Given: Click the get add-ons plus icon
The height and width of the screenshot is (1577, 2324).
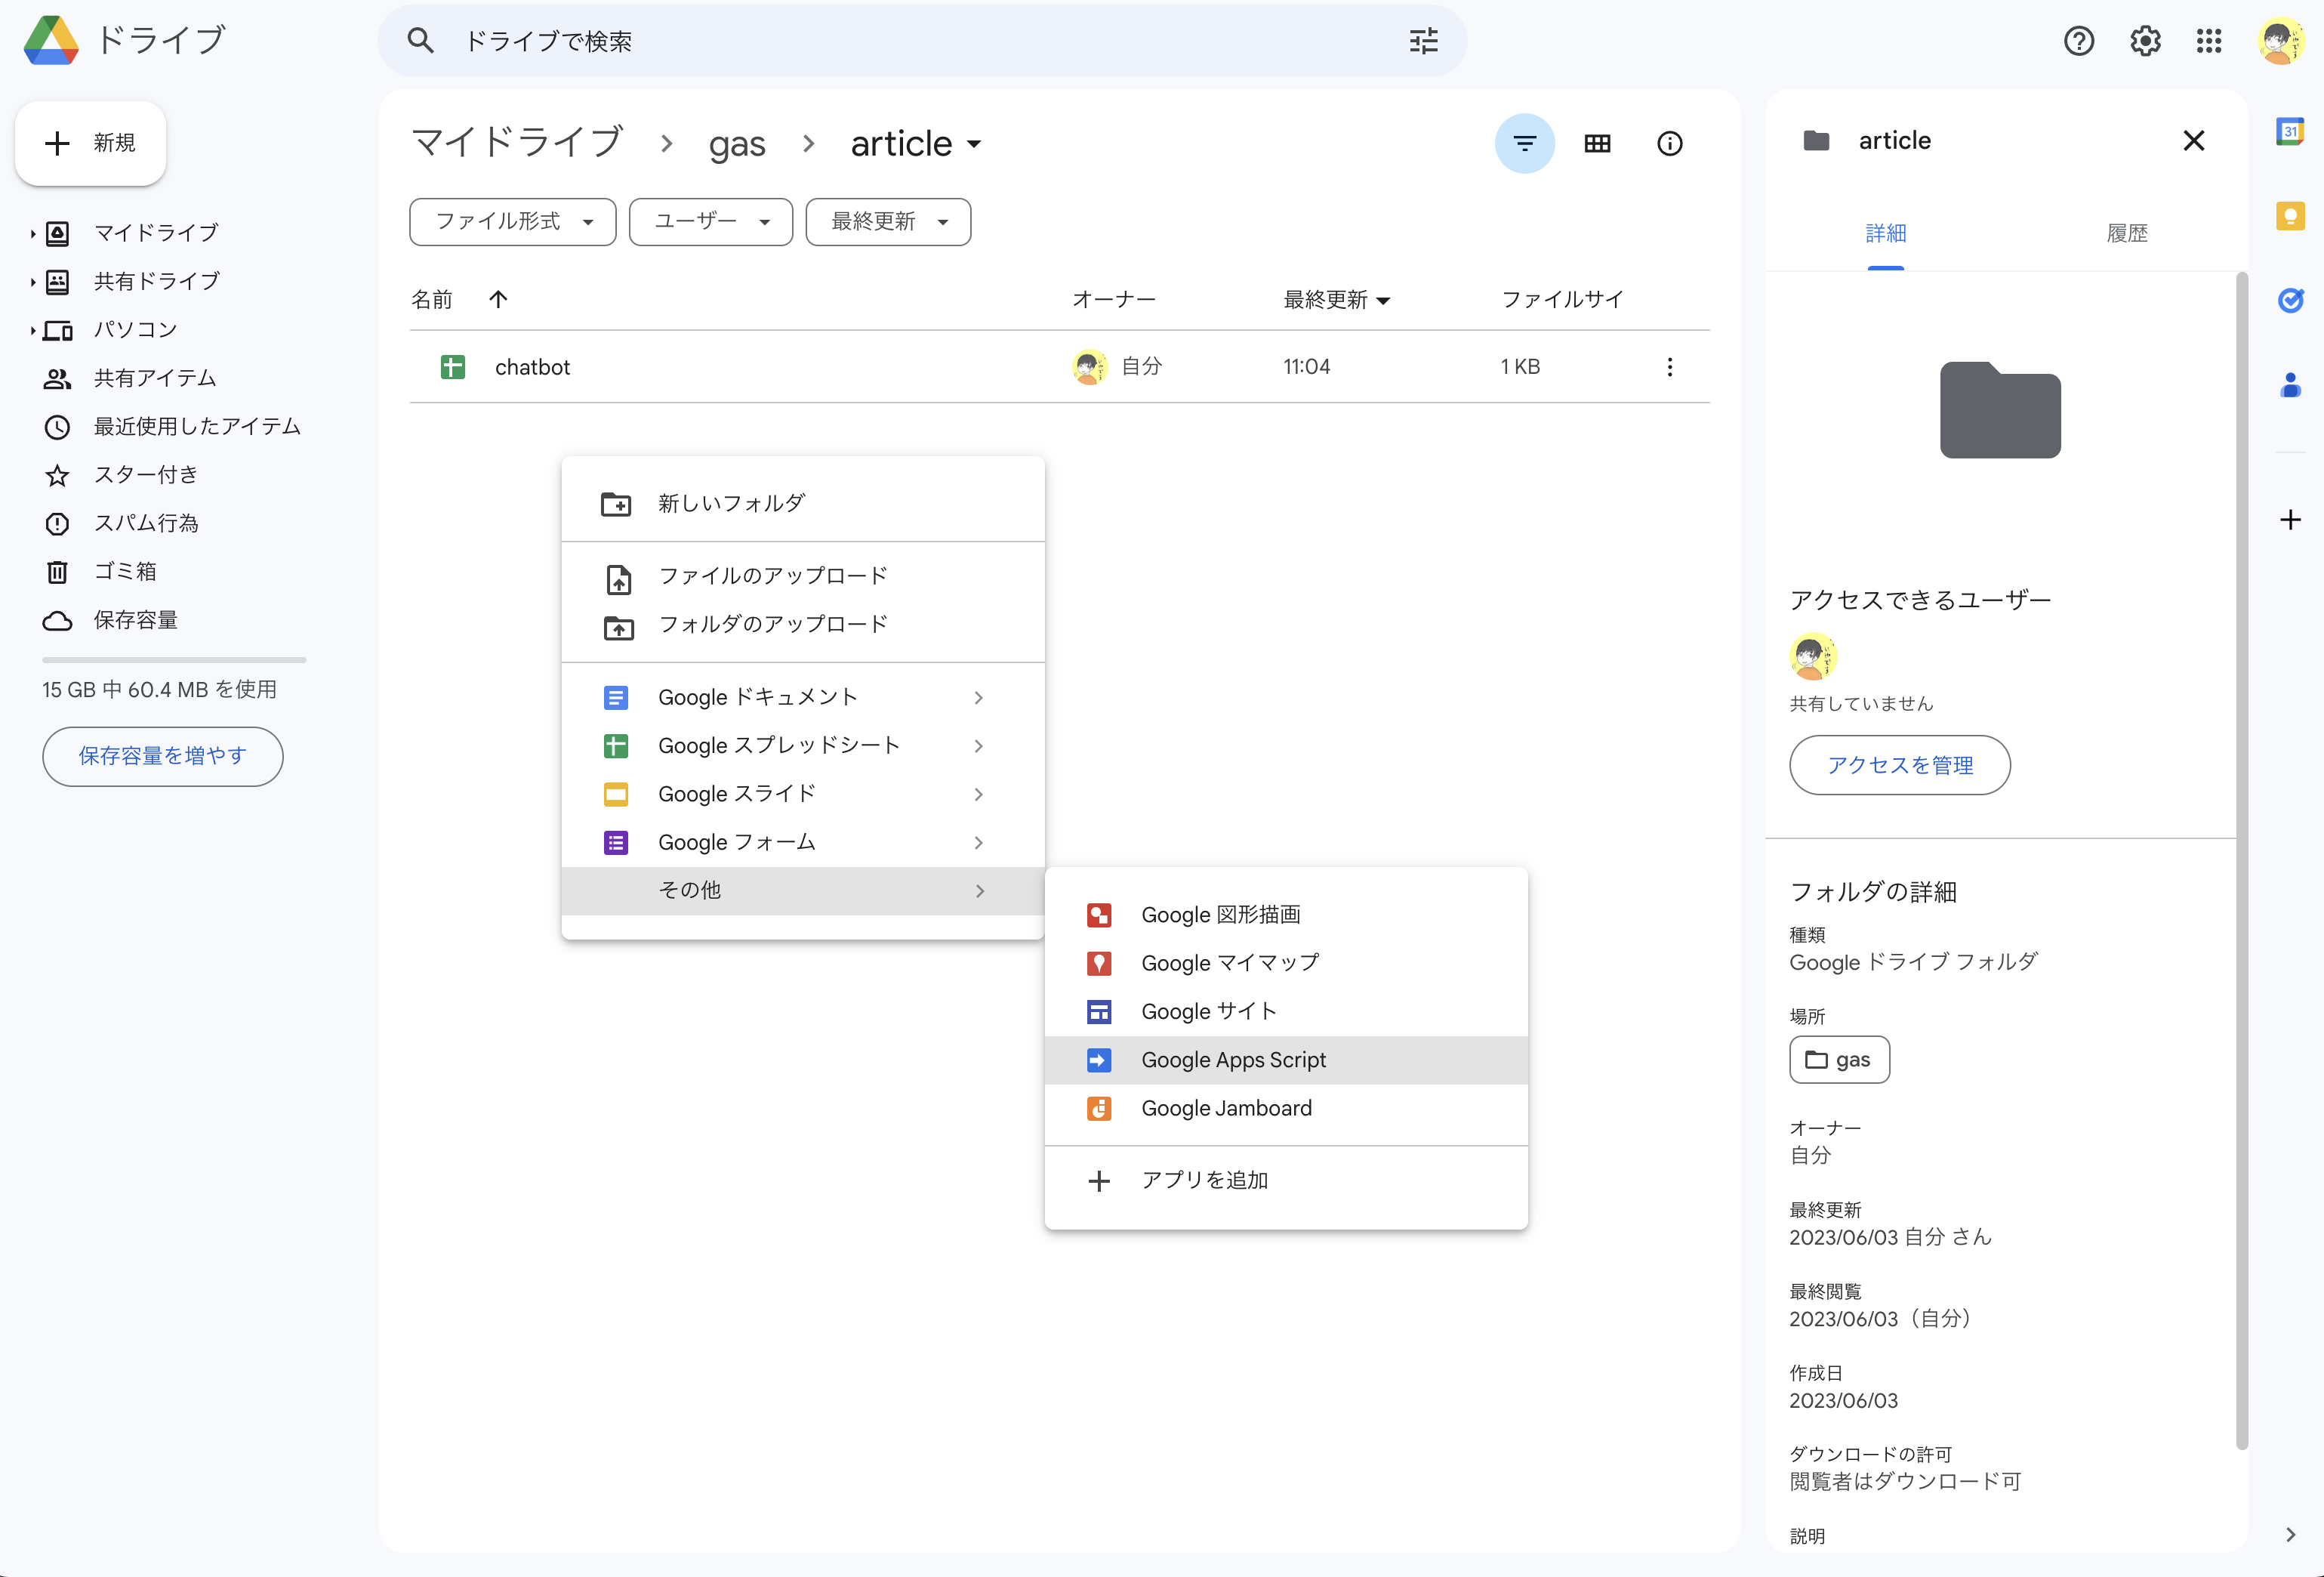Looking at the screenshot, I should click(2290, 520).
